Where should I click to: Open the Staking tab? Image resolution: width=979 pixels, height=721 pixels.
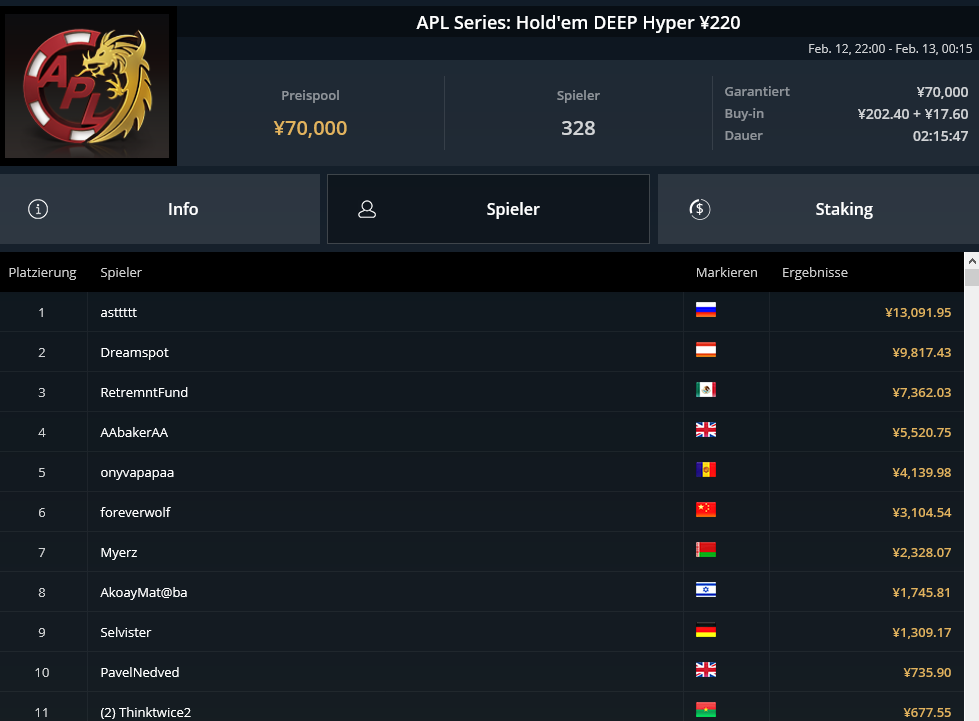[819, 209]
